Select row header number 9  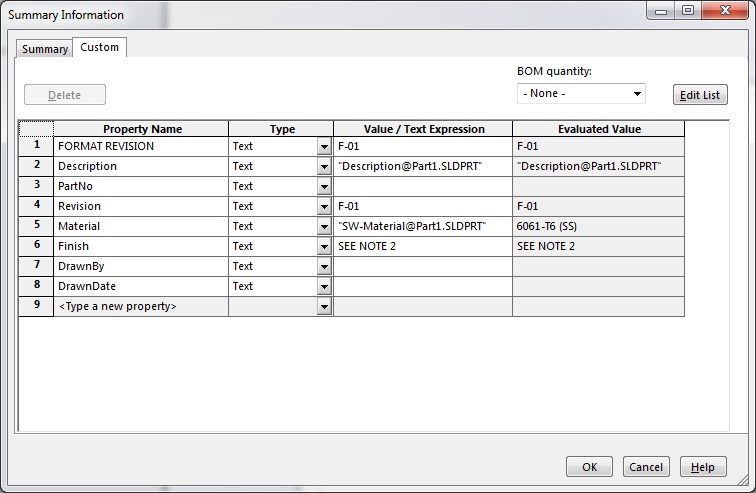(36, 306)
